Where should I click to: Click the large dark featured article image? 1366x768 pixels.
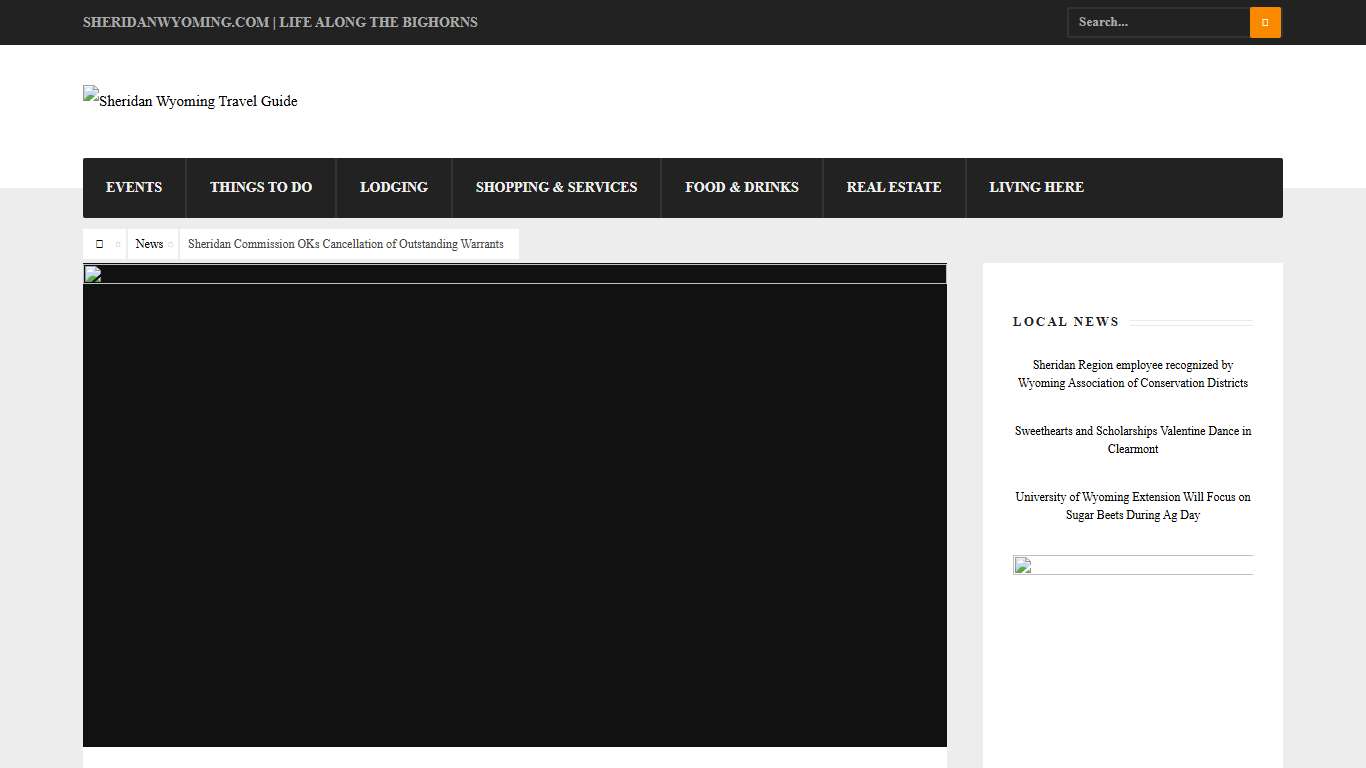[514, 510]
